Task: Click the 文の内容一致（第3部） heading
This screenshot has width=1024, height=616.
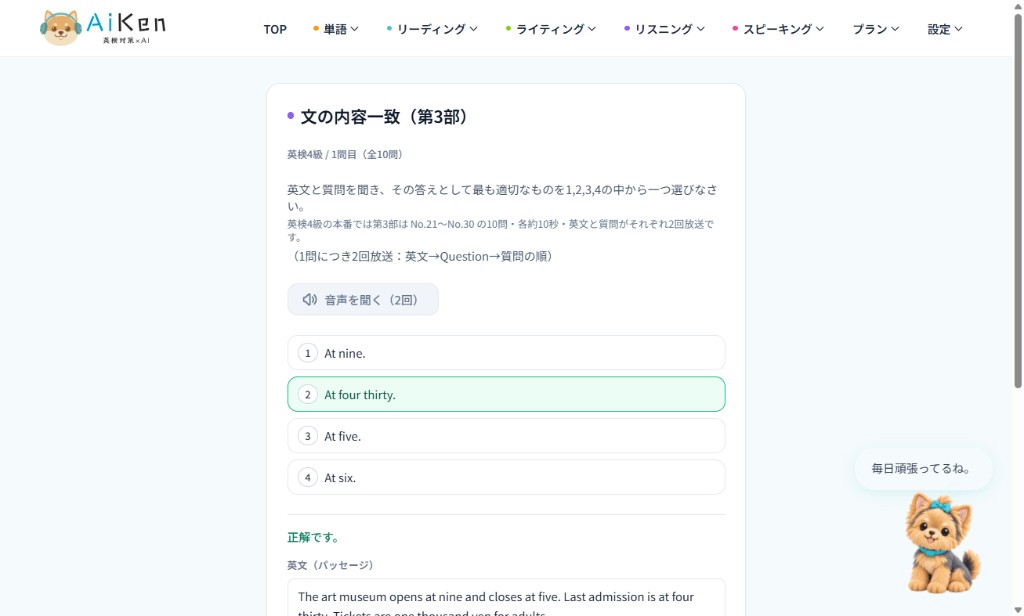Action: pos(384,116)
